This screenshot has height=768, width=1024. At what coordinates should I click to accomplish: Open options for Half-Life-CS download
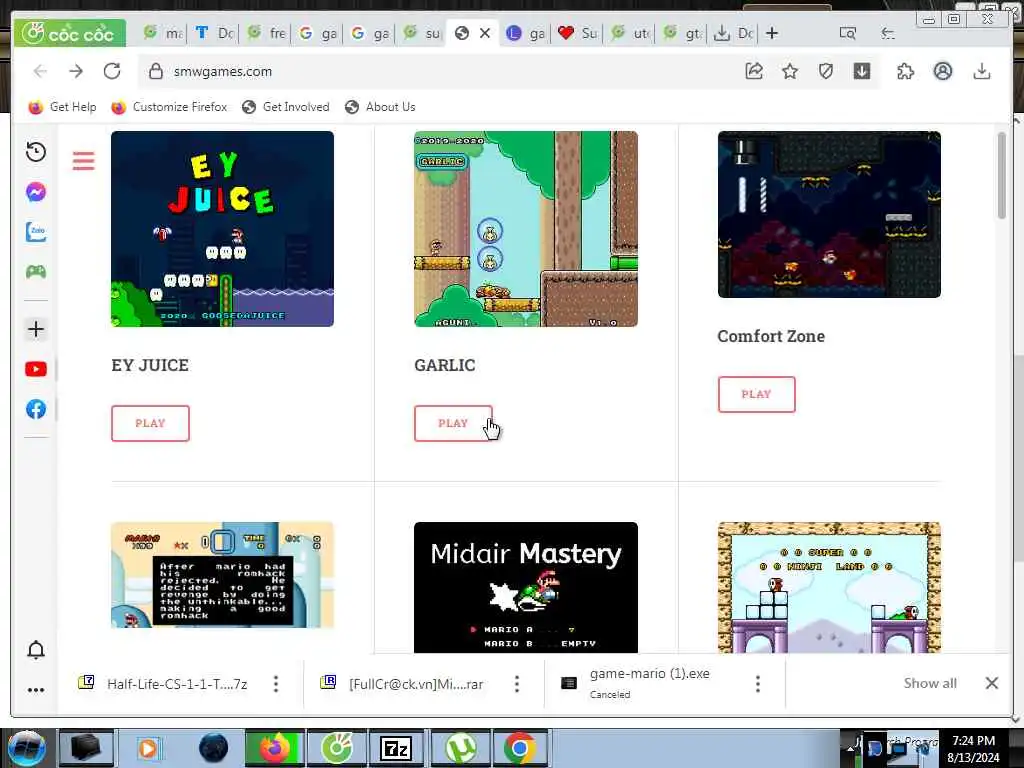(x=276, y=684)
